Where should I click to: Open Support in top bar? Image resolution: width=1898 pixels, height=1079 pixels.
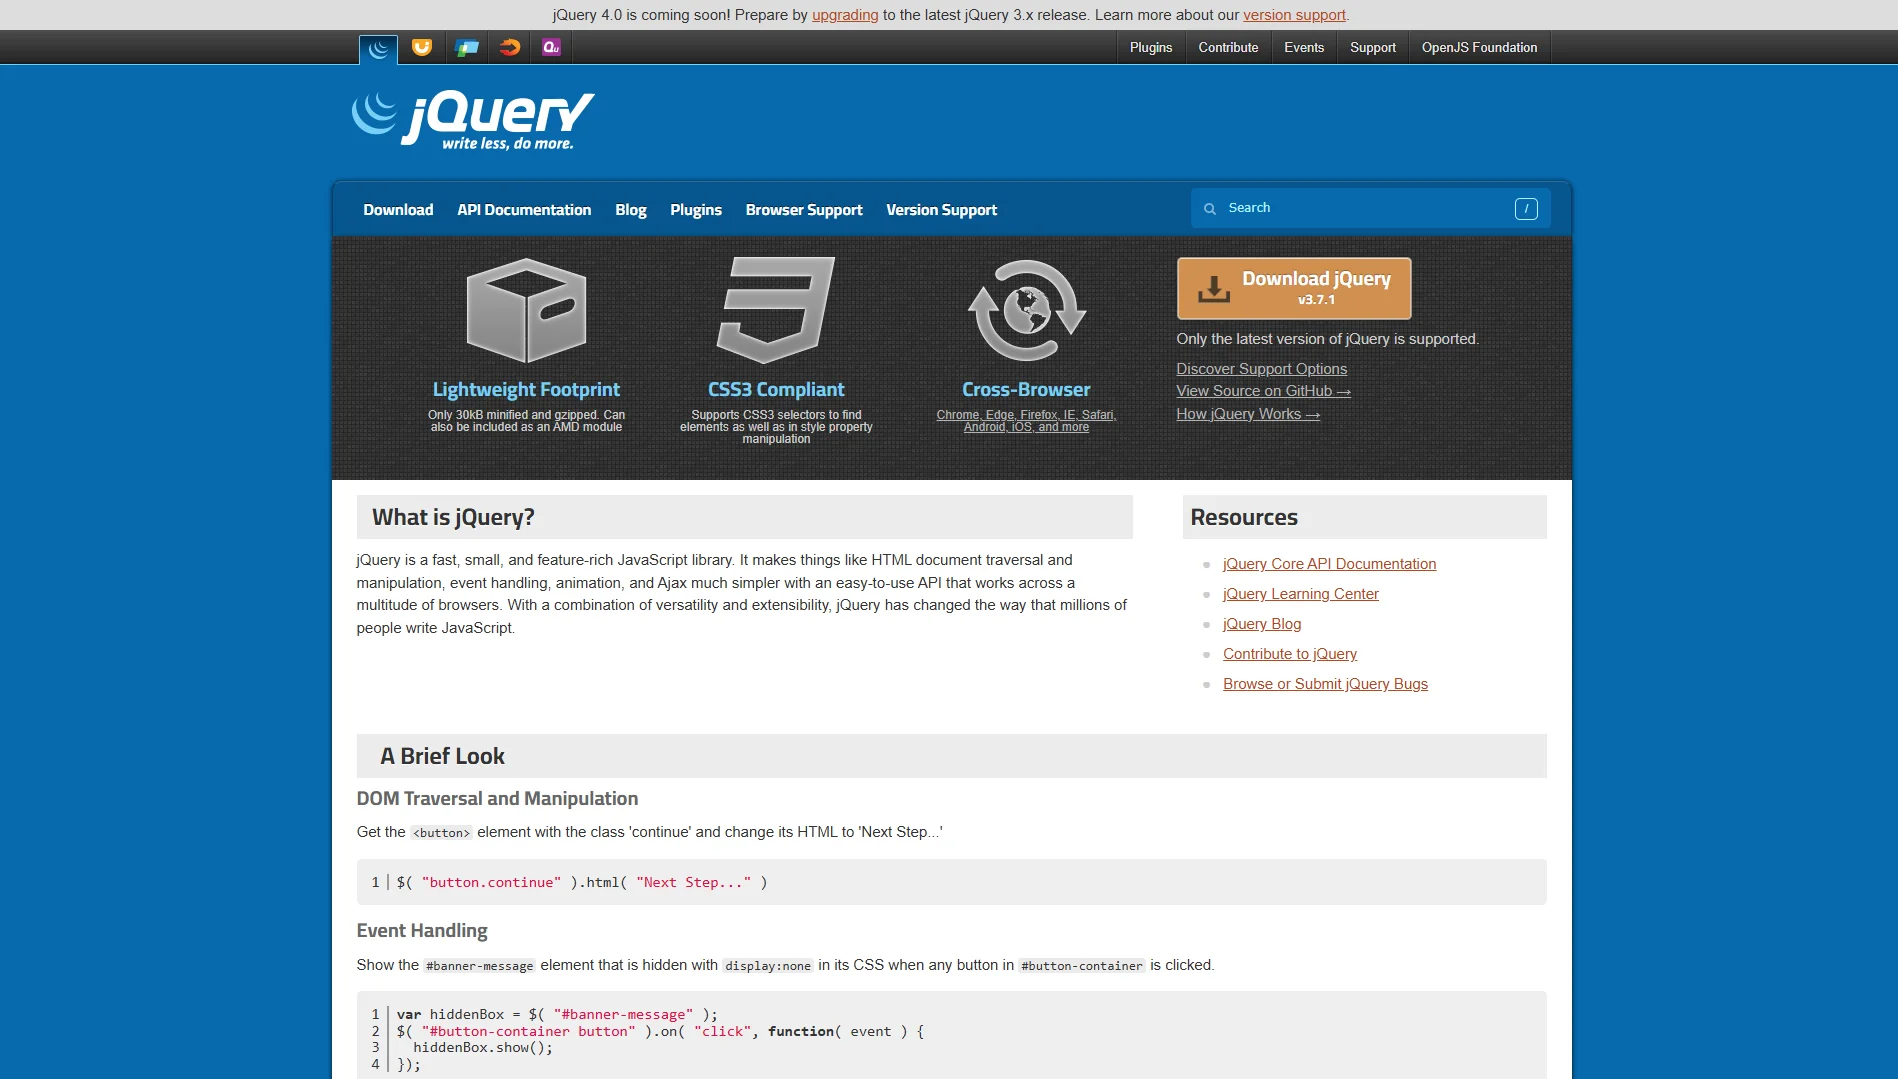[1373, 47]
